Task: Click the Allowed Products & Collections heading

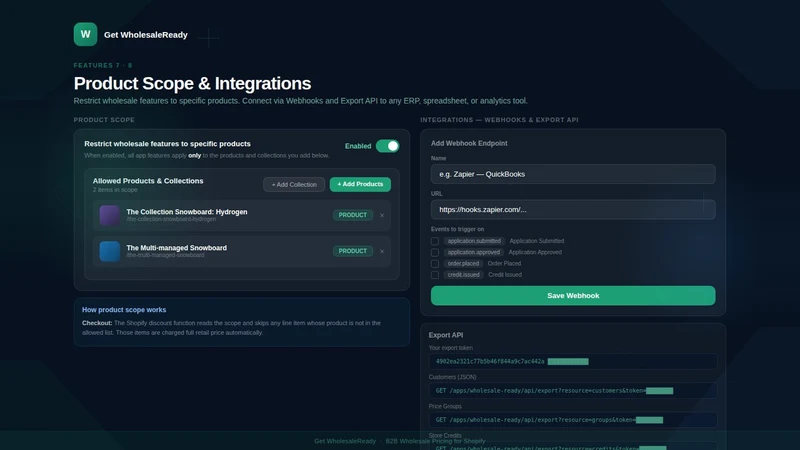Action: (x=148, y=181)
